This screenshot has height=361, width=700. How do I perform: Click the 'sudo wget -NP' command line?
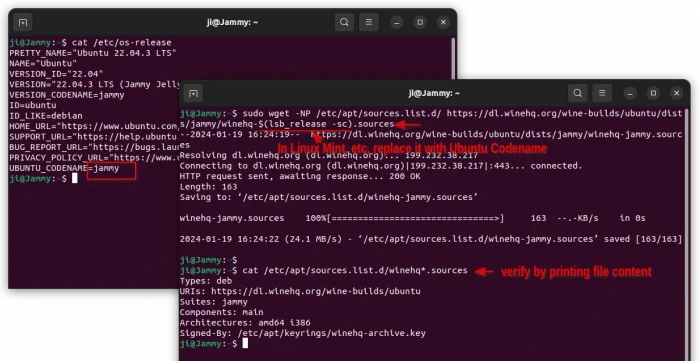(431, 119)
